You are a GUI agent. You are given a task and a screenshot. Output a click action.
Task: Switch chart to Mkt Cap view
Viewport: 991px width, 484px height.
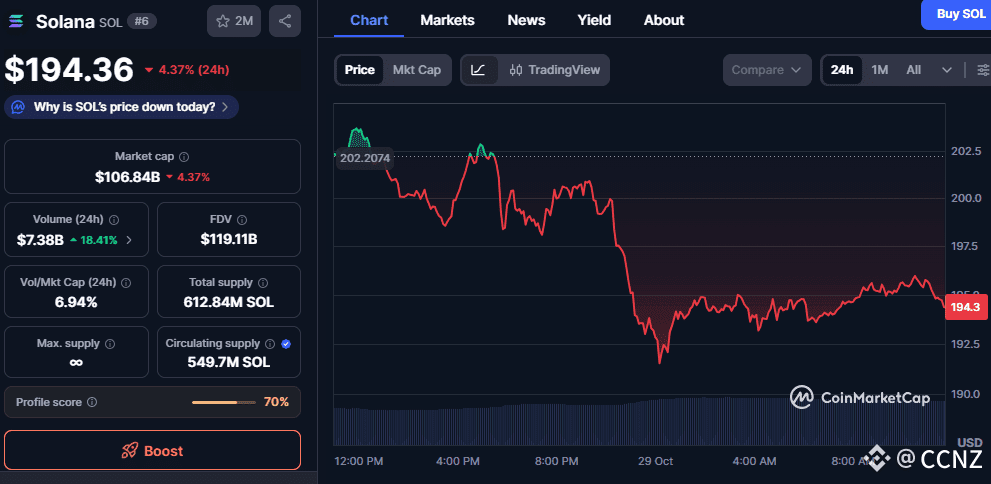point(416,70)
